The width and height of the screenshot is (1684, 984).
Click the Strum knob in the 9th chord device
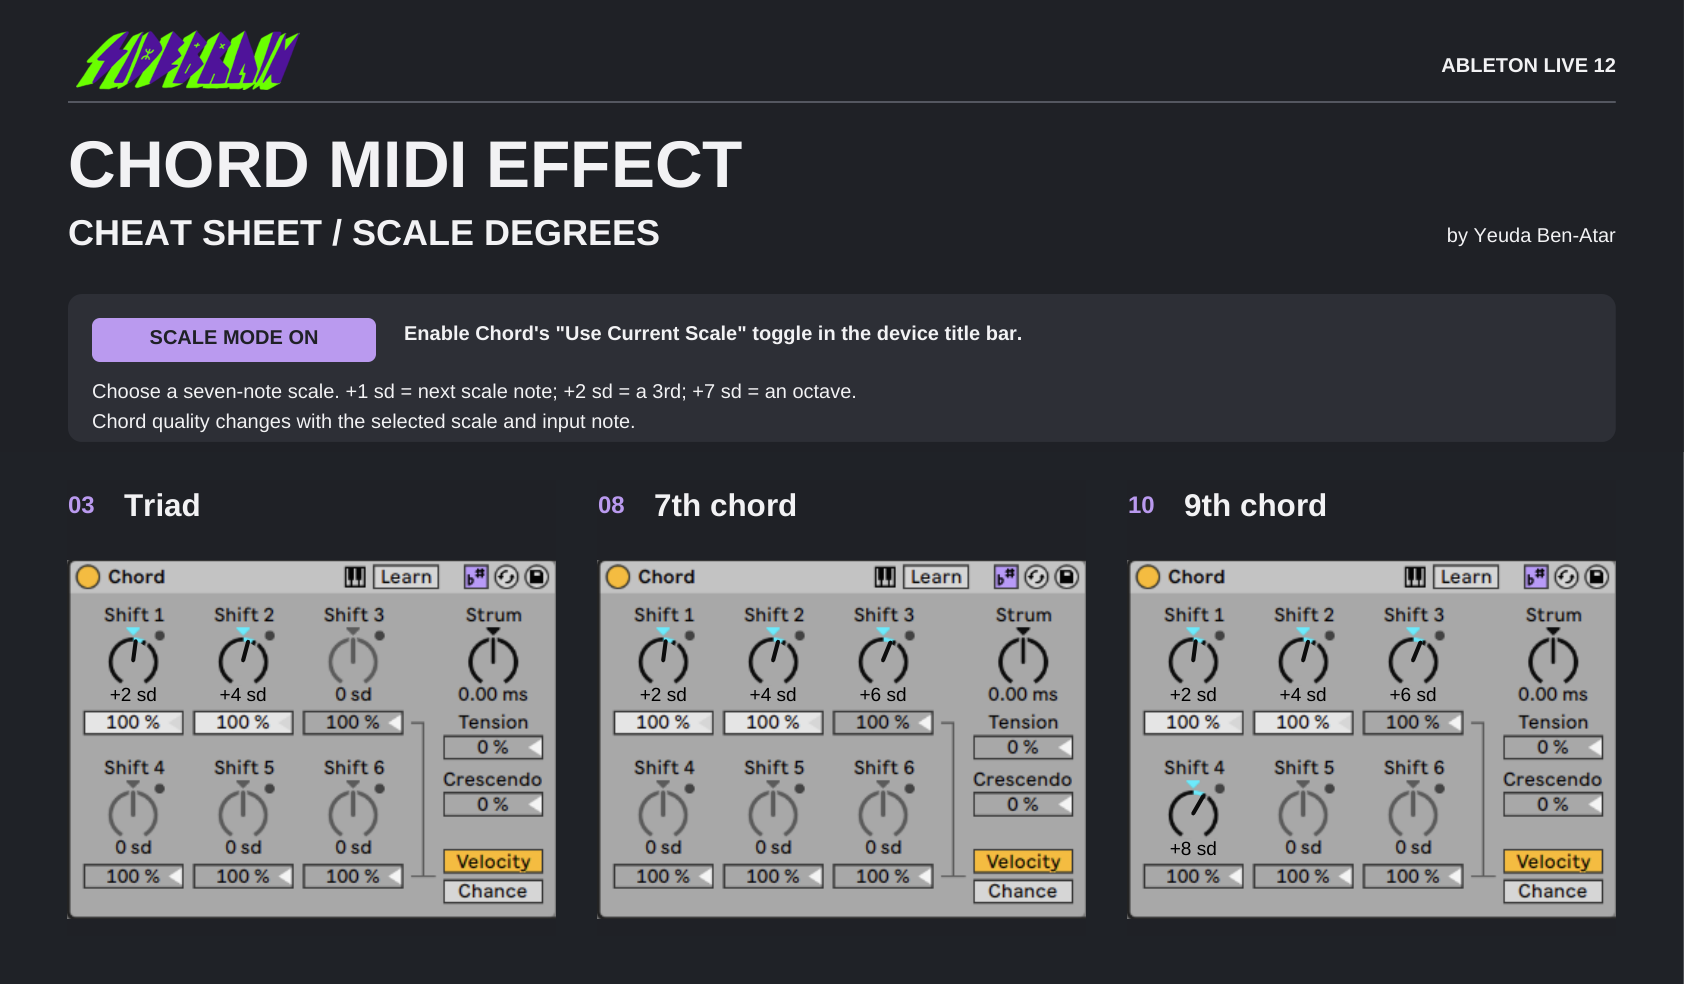[1553, 658]
